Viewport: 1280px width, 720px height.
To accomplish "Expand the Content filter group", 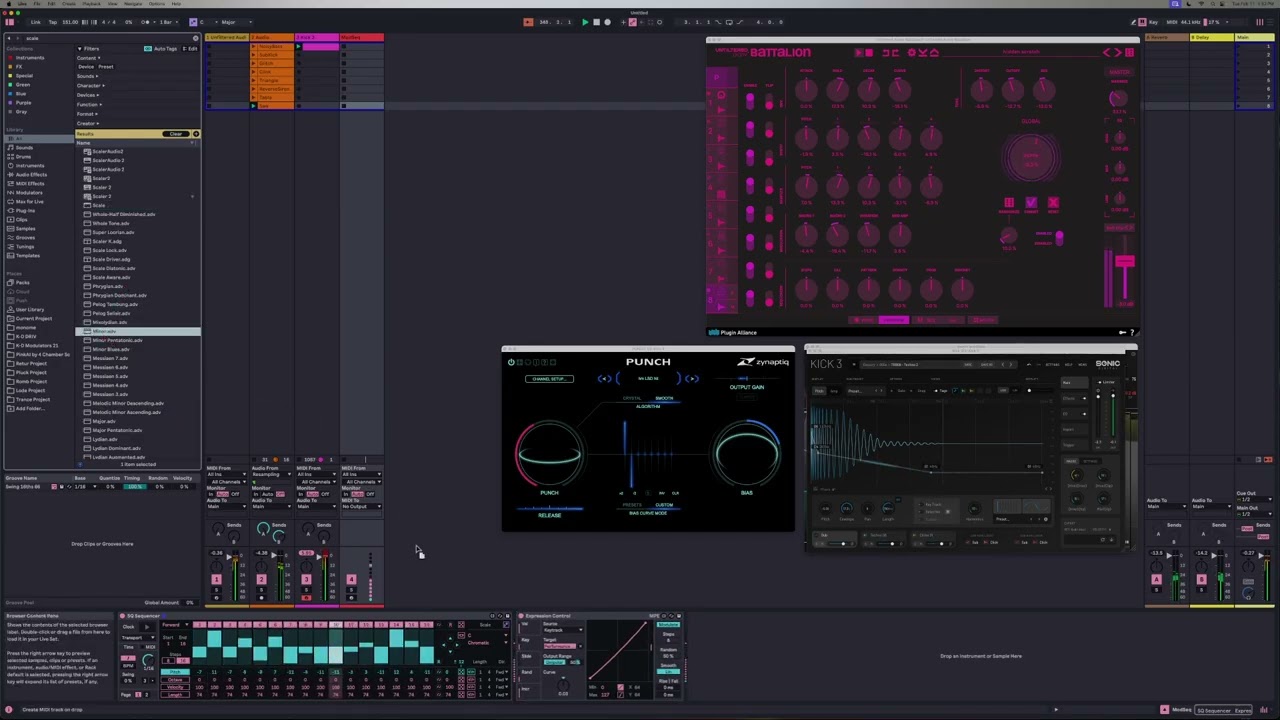I will (x=88, y=58).
